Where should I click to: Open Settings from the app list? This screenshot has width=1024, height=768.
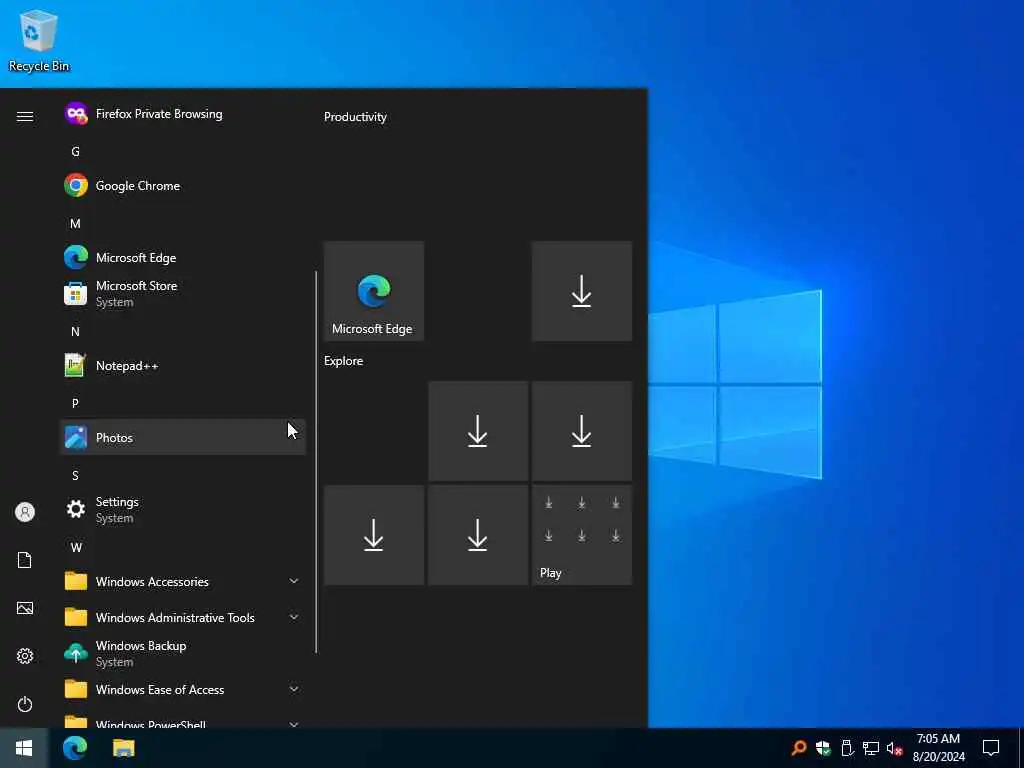tap(182, 509)
